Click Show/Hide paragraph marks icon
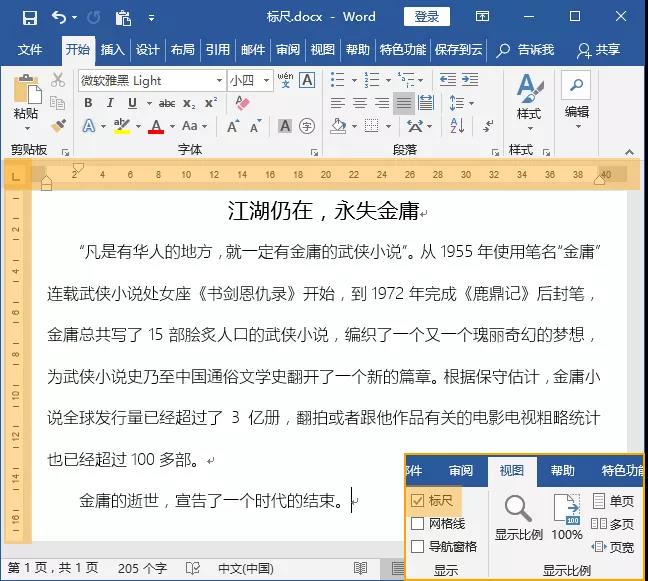This screenshot has width=648, height=581. [488, 126]
